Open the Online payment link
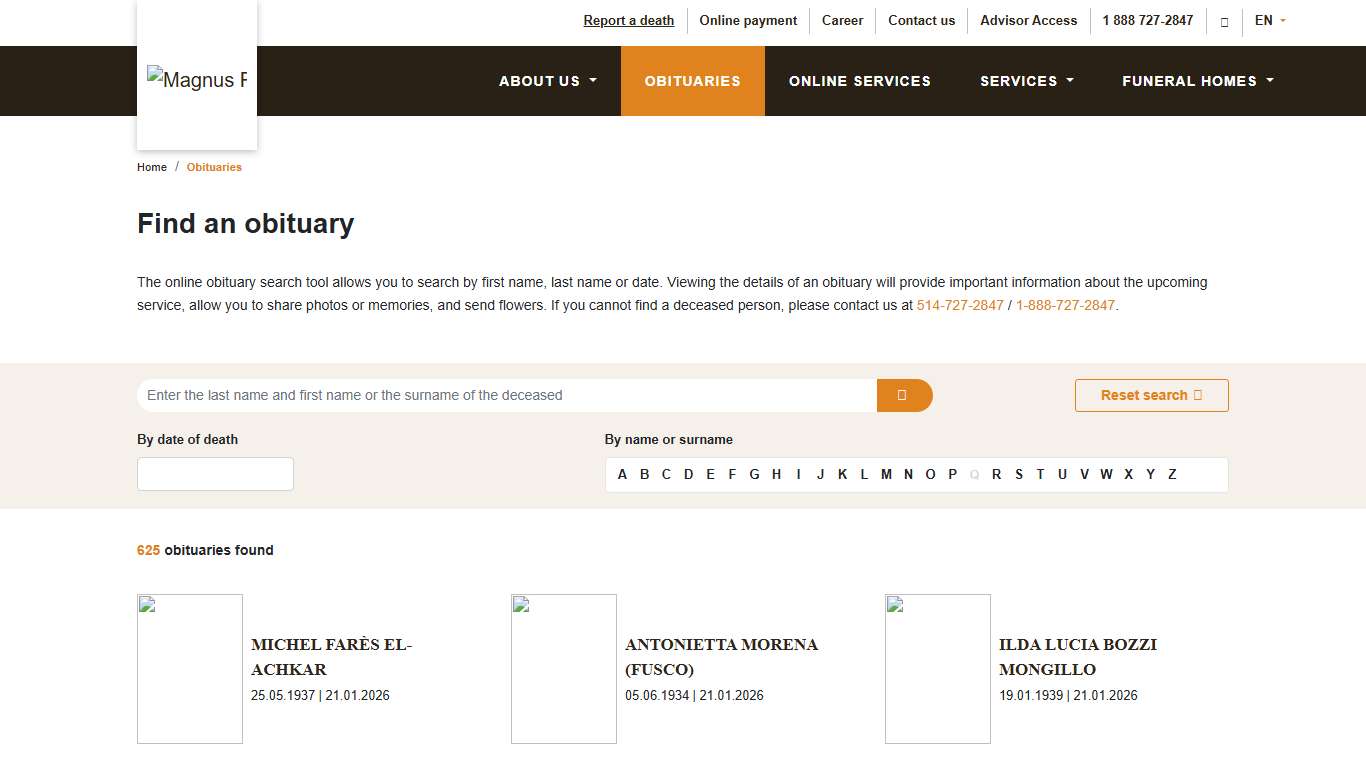The height and width of the screenshot is (768, 1366). (748, 21)
